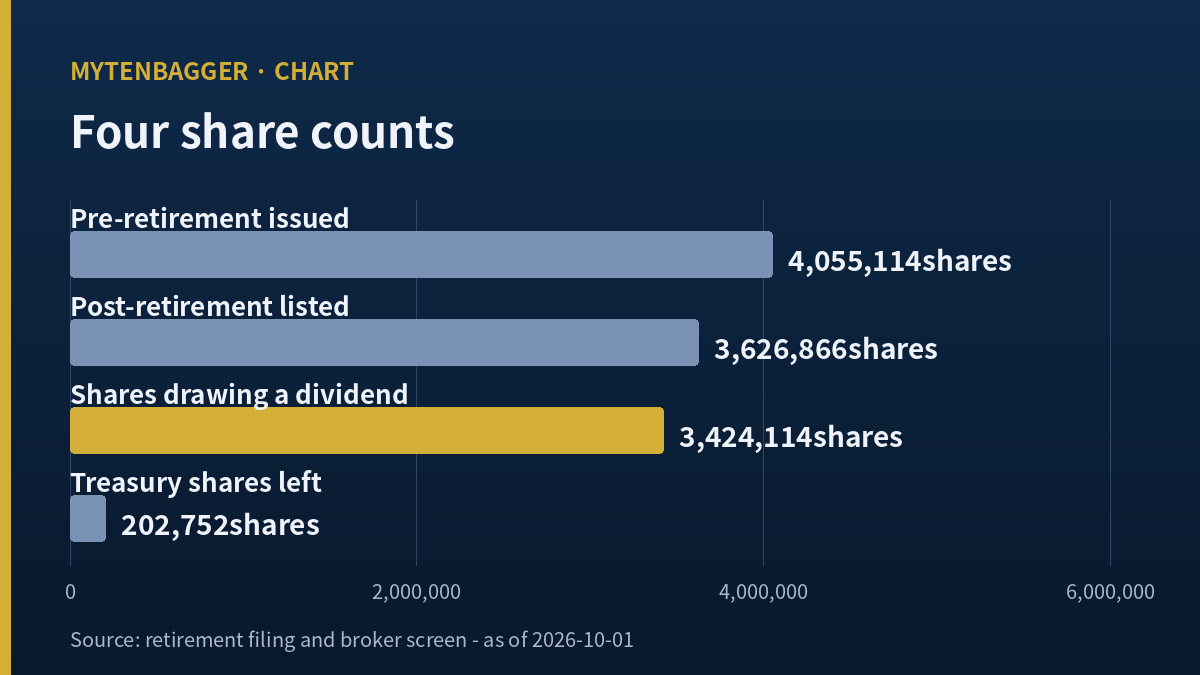Click the 'Shares drawing a dividend' label
1200x675 pixels.
point(239,394)
